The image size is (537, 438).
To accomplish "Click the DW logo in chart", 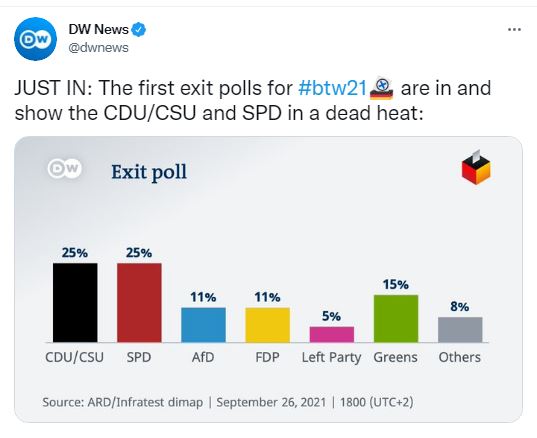I will 65,168.
